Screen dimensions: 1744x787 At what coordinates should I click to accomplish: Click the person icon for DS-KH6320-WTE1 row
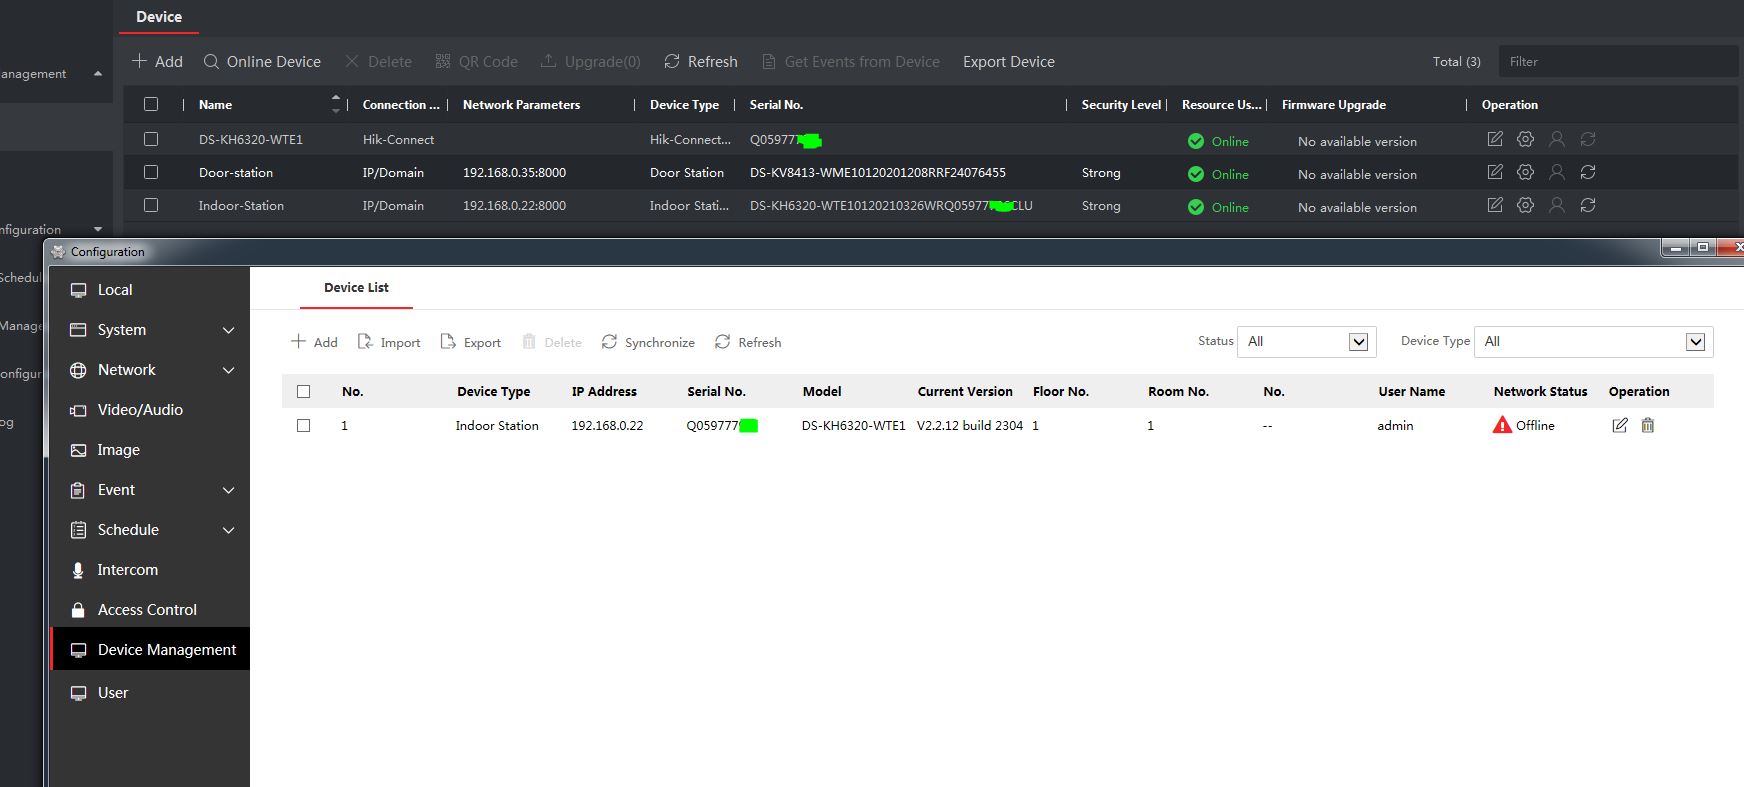click(x=1557, y=139)
